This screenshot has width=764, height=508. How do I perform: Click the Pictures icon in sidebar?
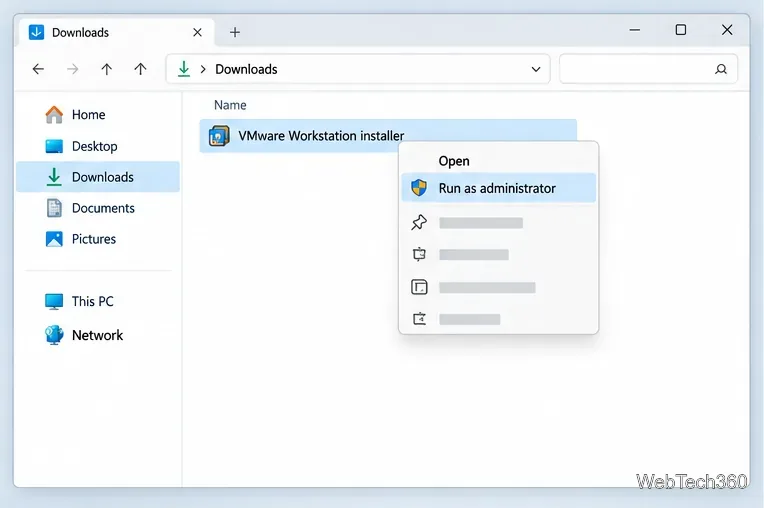54,239
